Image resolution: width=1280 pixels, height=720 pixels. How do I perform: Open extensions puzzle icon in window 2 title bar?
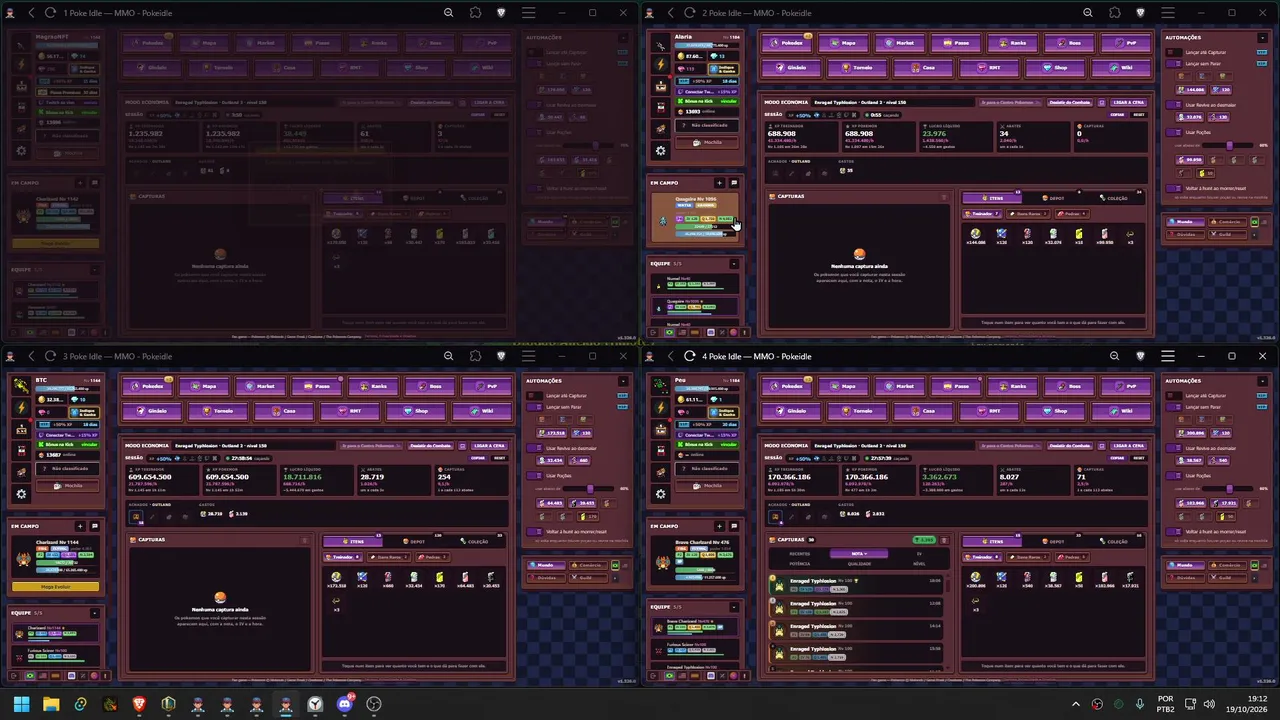[1115, 13]
